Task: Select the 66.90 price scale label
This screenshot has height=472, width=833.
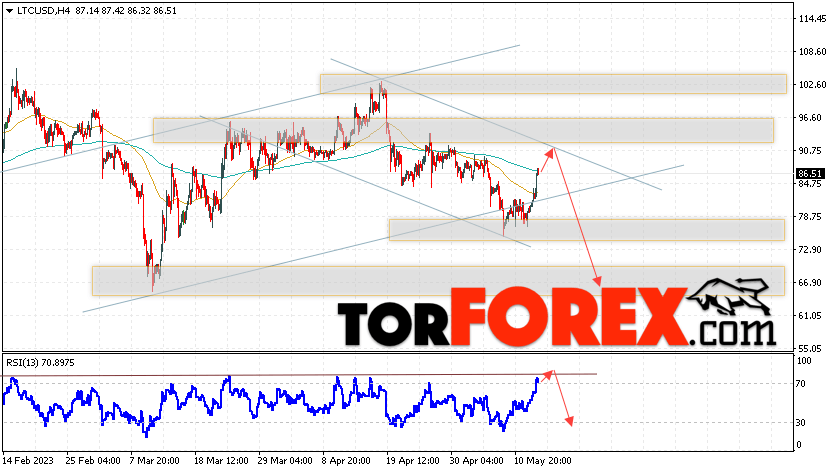Action: [x=812, y=283]
